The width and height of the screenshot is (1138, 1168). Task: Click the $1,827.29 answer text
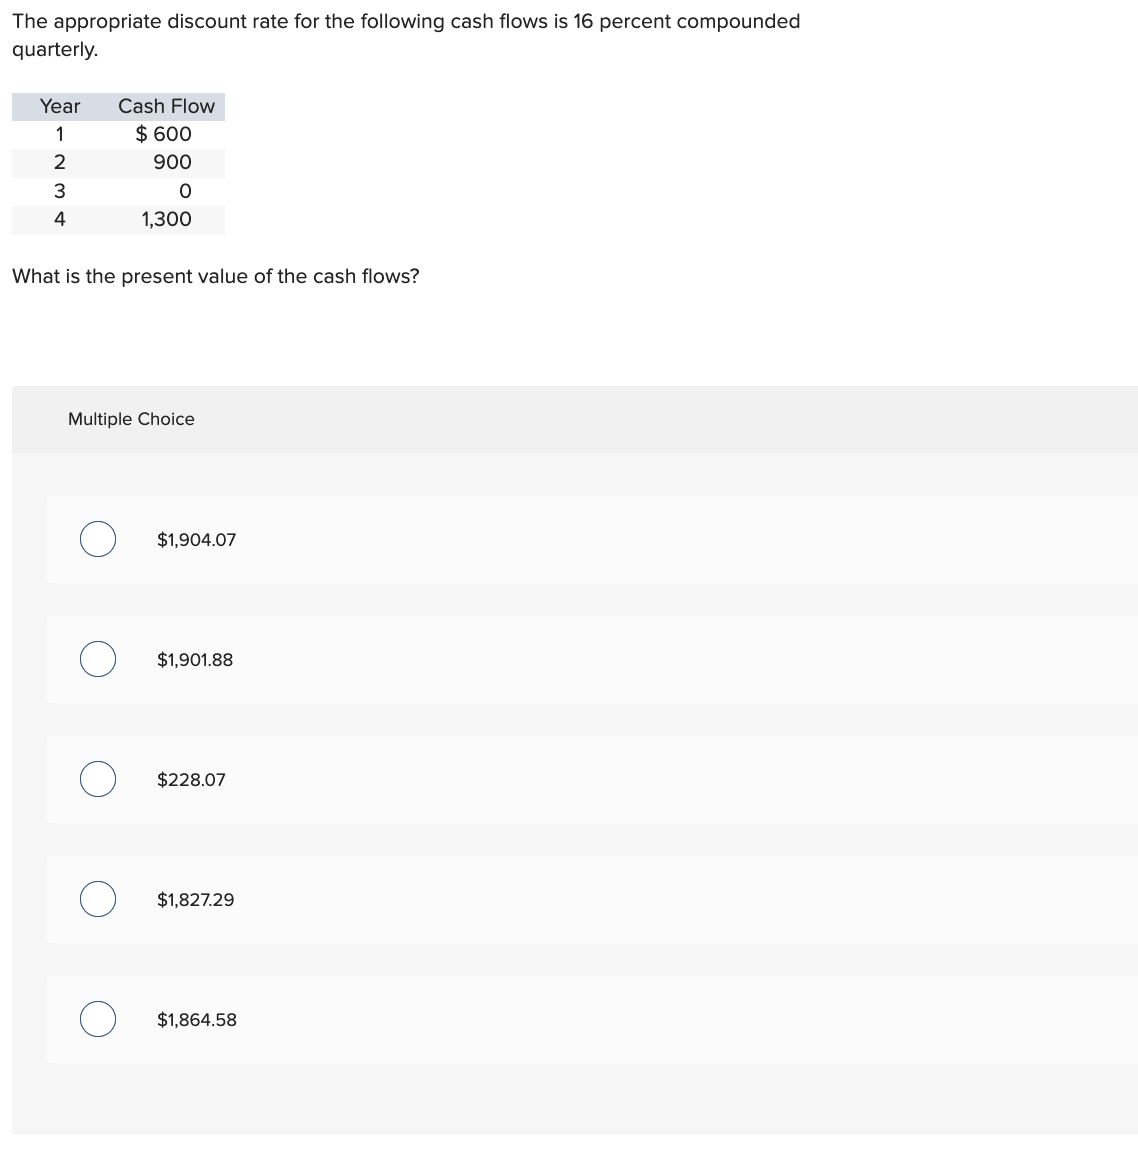tap(195, 900)
